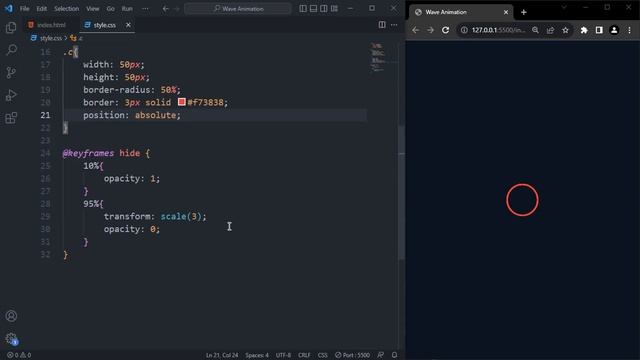Screen dimensions: 640x360
Task: Switch to the index.html tab
Action: pos(47,25)
